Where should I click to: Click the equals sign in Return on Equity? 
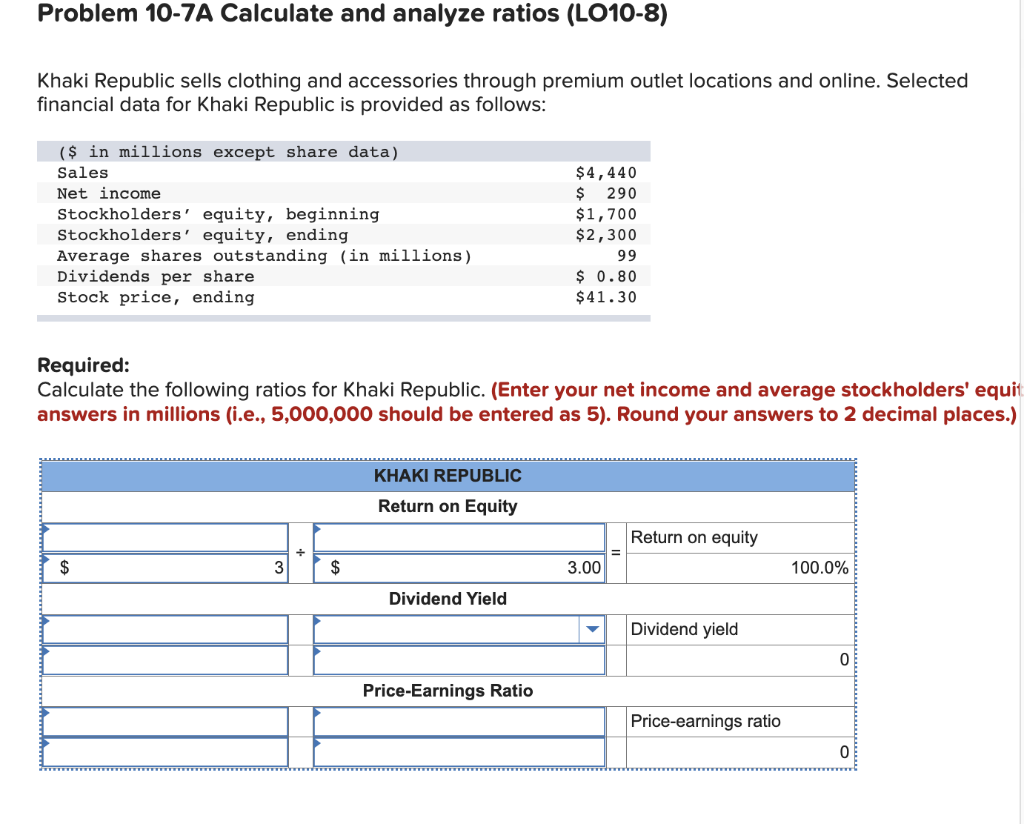615,553
